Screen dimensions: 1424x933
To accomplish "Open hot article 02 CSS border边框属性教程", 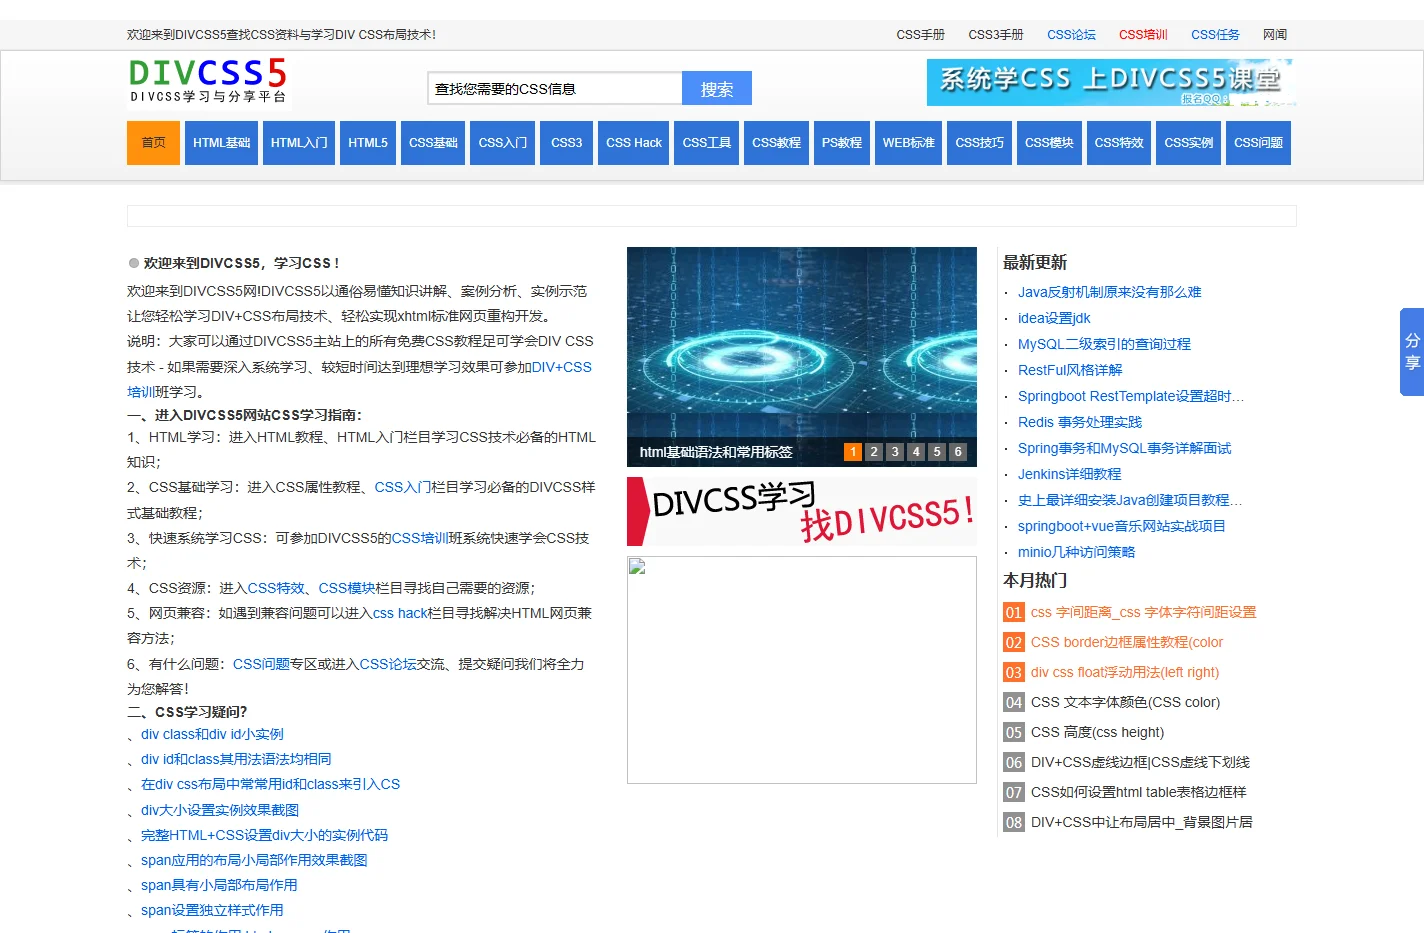I will (x=1127, y=642).
